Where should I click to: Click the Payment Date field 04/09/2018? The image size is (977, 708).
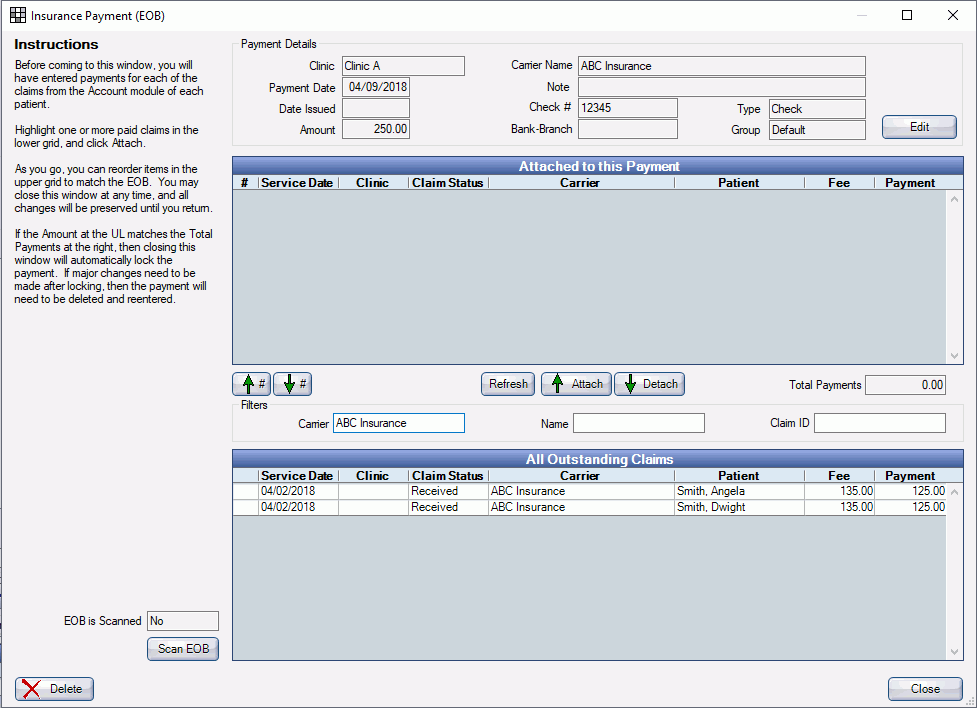click(376, 87)
